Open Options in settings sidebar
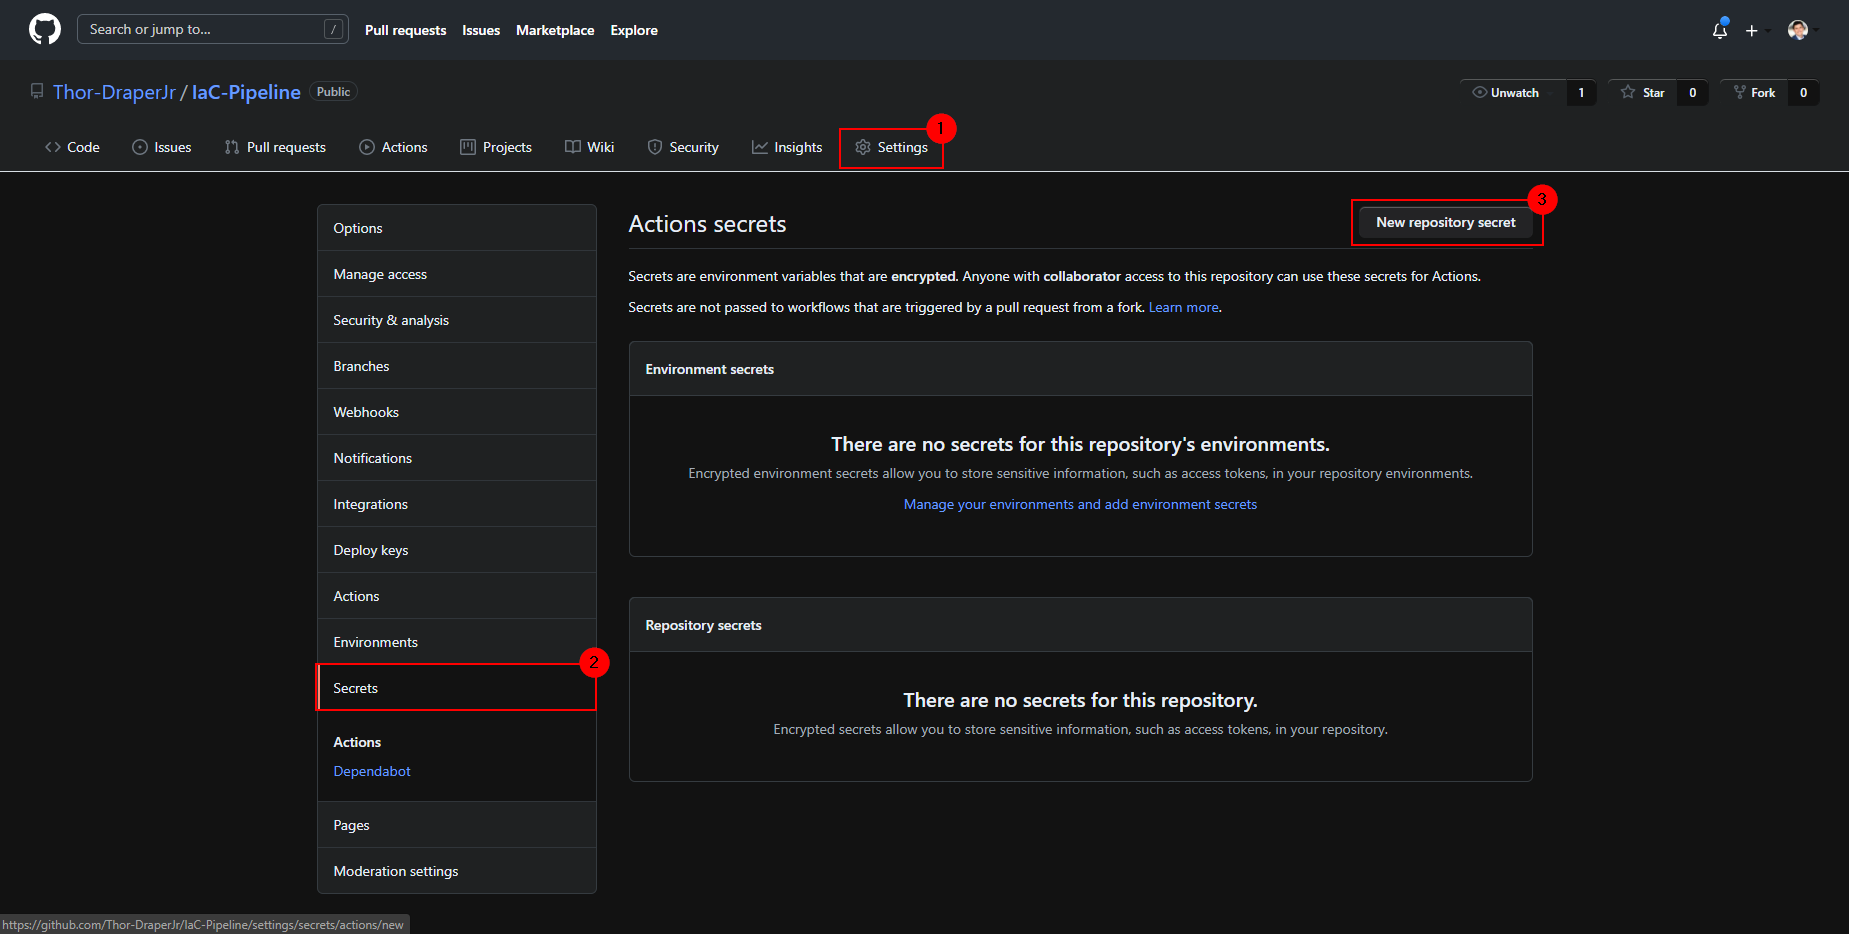Screen dimensions: 1849x934 point(457,228)
